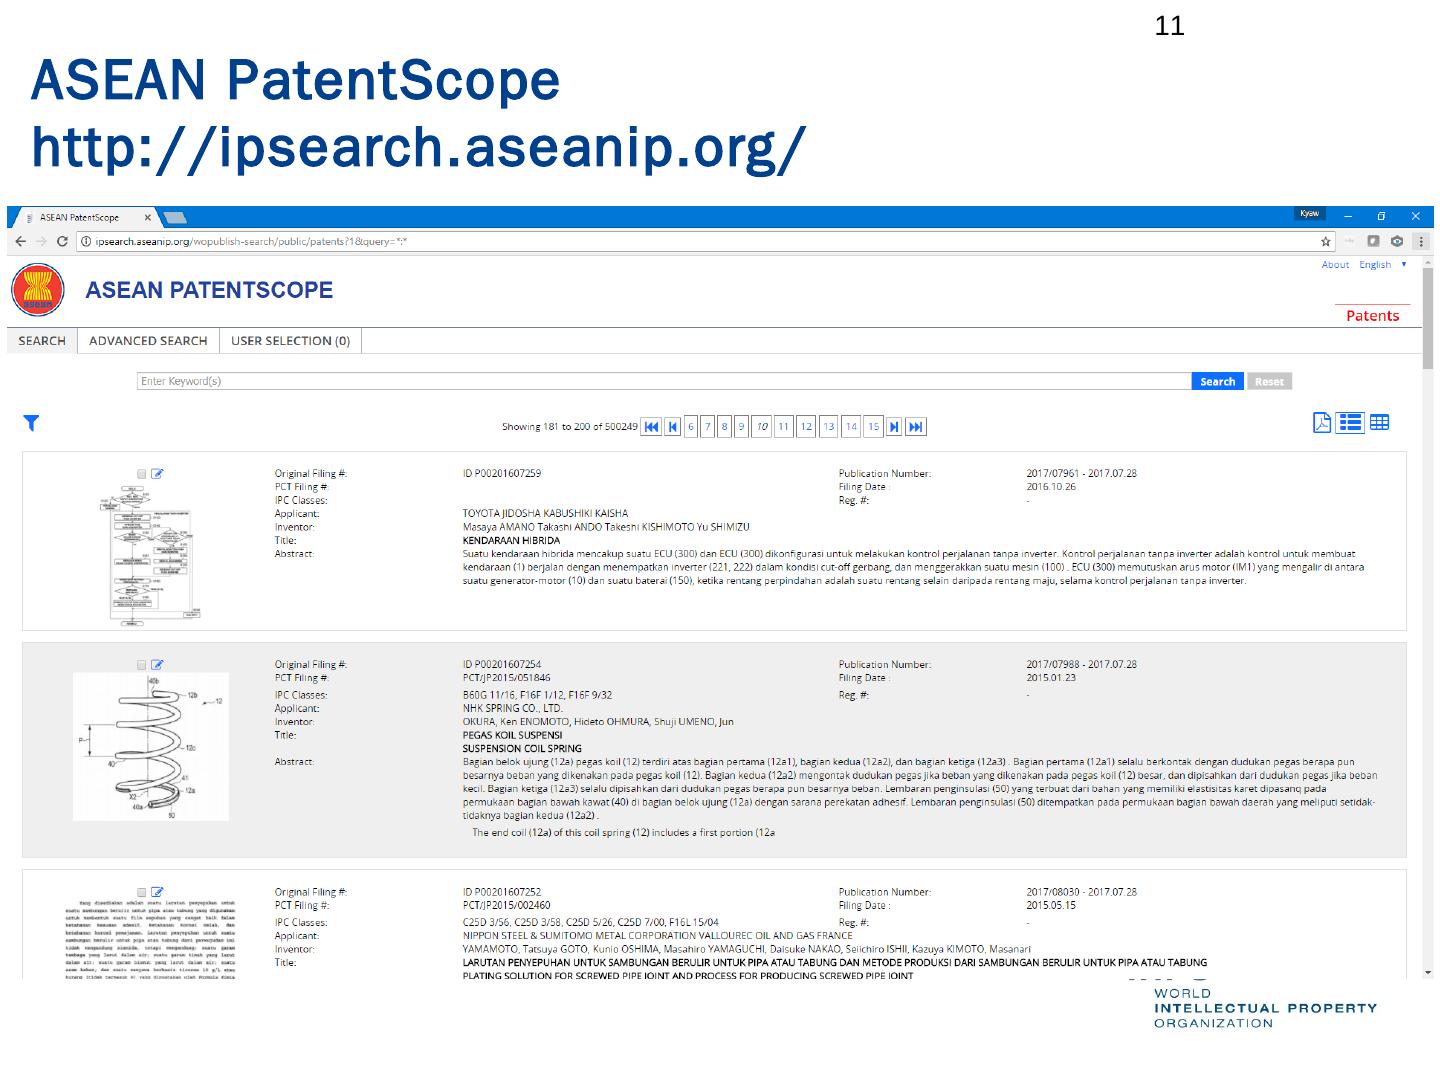Screen dimensions: 1440x1080
Task: Open flowchart thumbnail of Toyota patent
Action: pos(148,555)
